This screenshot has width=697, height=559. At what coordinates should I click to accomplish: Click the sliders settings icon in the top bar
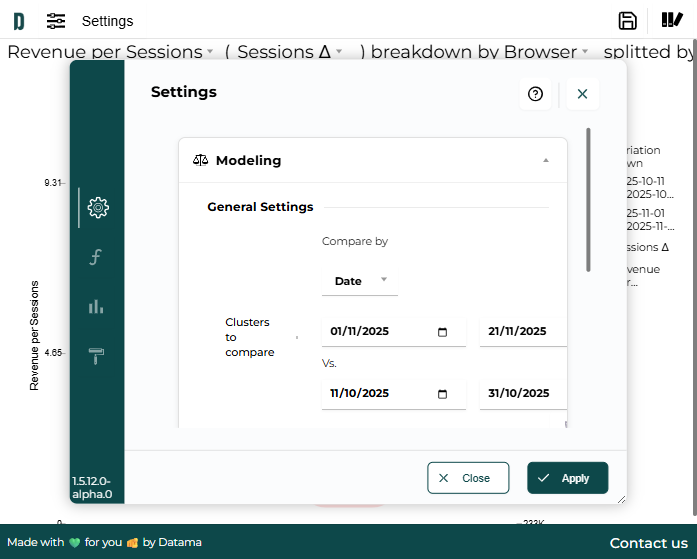(56, 21)
